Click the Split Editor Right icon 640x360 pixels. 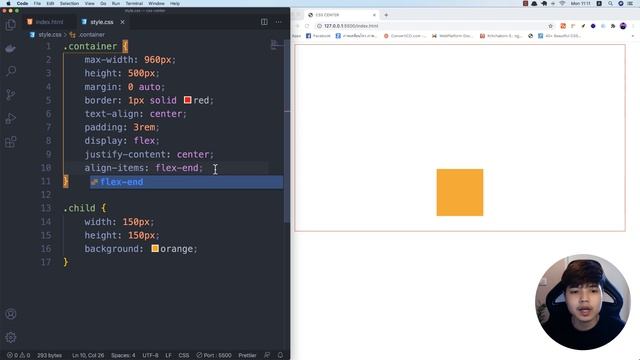(x=264, y=22)
